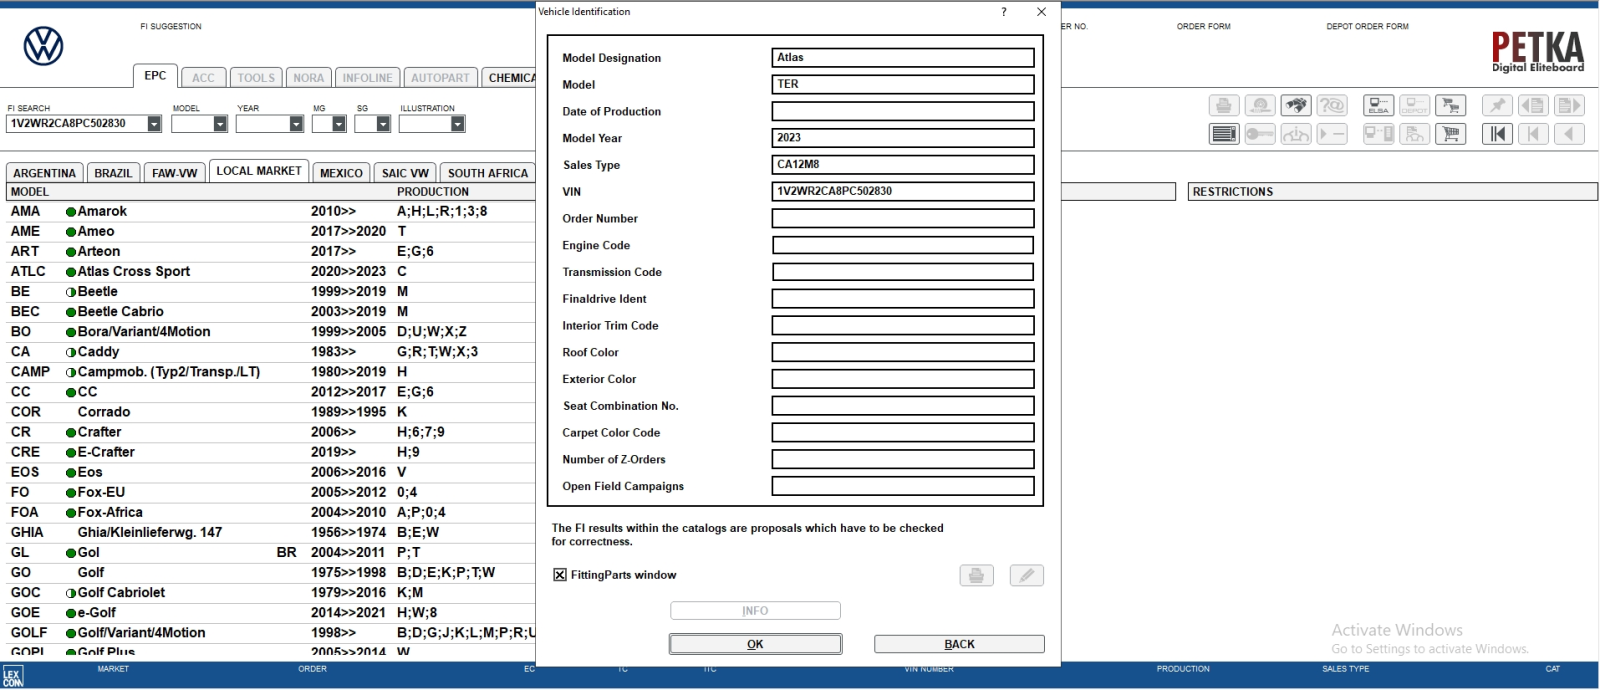
Task: Click the help question mark in dialog title bar
Action: [1004, 12]
